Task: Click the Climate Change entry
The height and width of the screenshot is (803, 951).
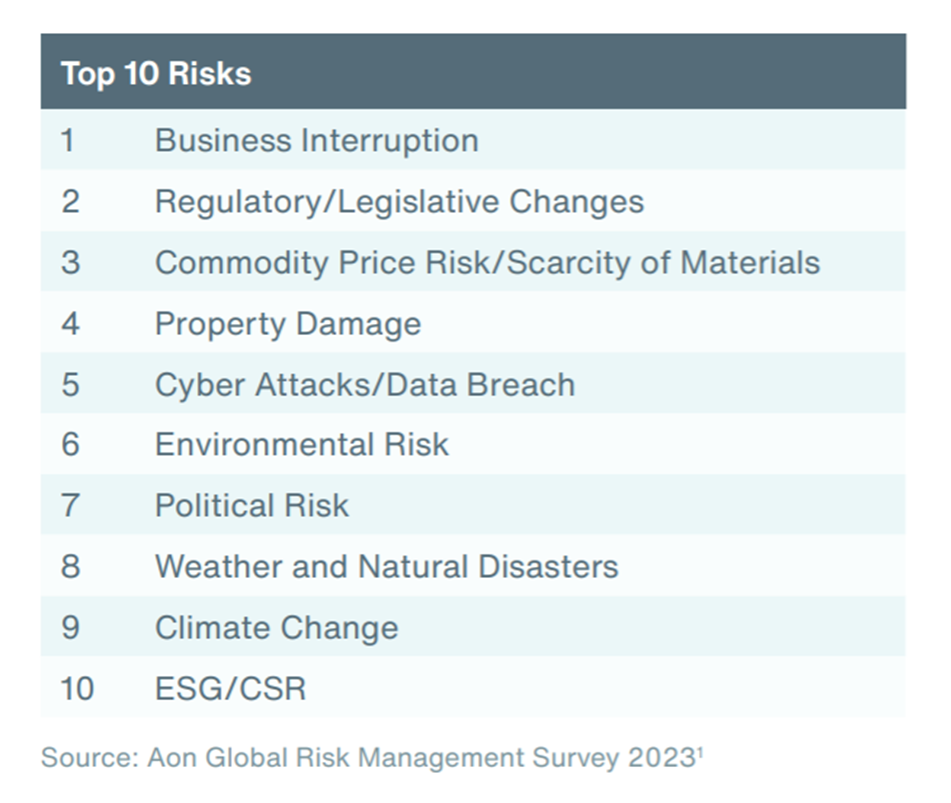Action: (x=277, y=628)
